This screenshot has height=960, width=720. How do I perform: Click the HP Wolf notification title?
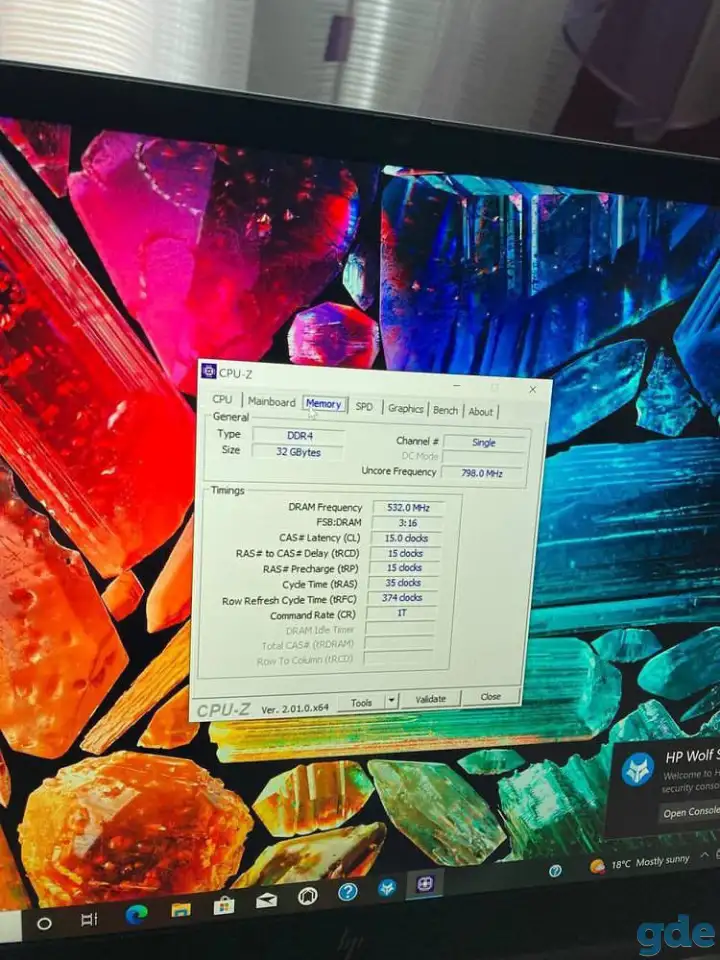(x=692, y=757)
